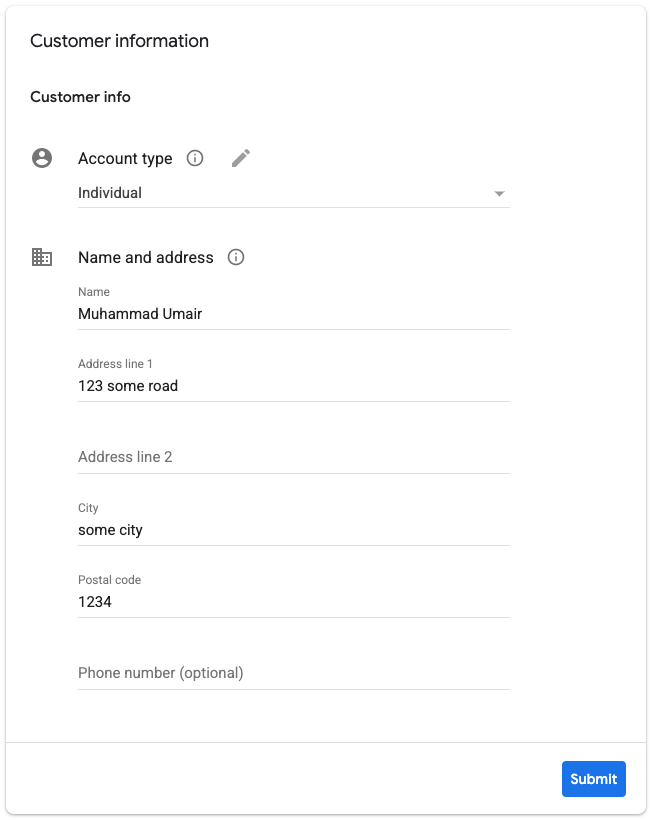Click the Name and address label
Screen dimensions: 652x820
coord(146,257)
